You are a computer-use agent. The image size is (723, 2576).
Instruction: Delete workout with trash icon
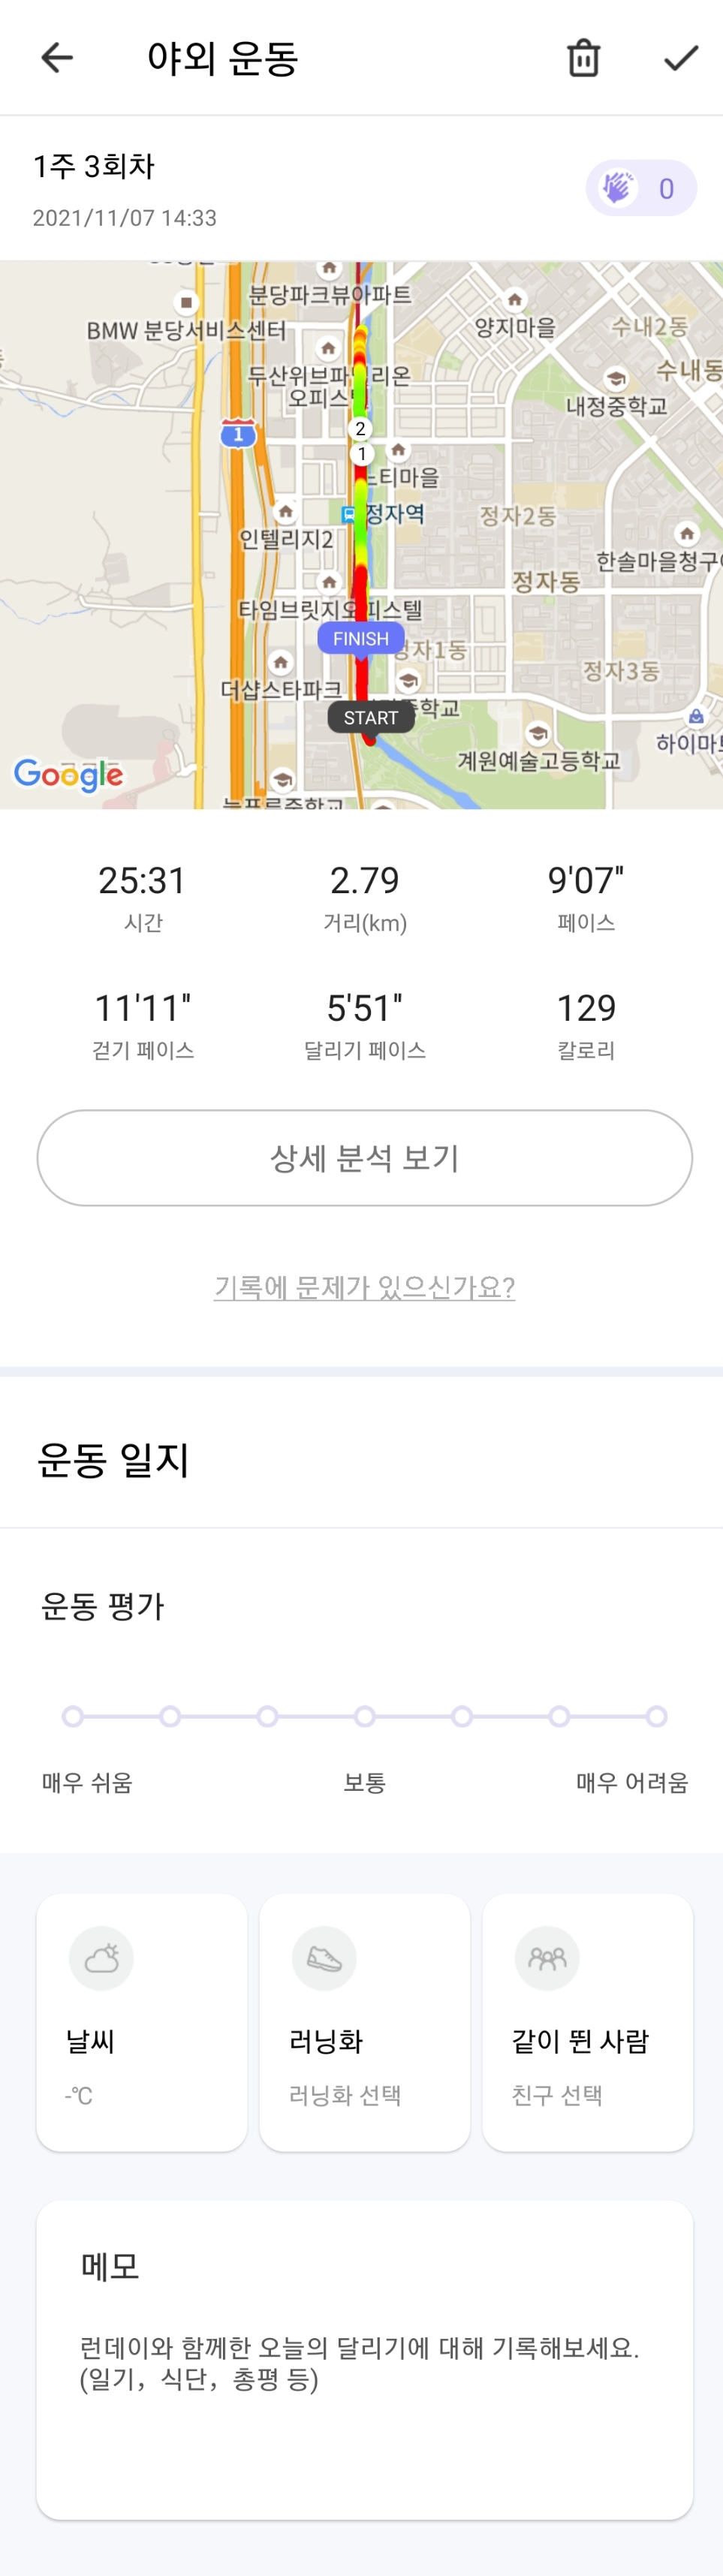pyautogui.click(x=583, y=58)
